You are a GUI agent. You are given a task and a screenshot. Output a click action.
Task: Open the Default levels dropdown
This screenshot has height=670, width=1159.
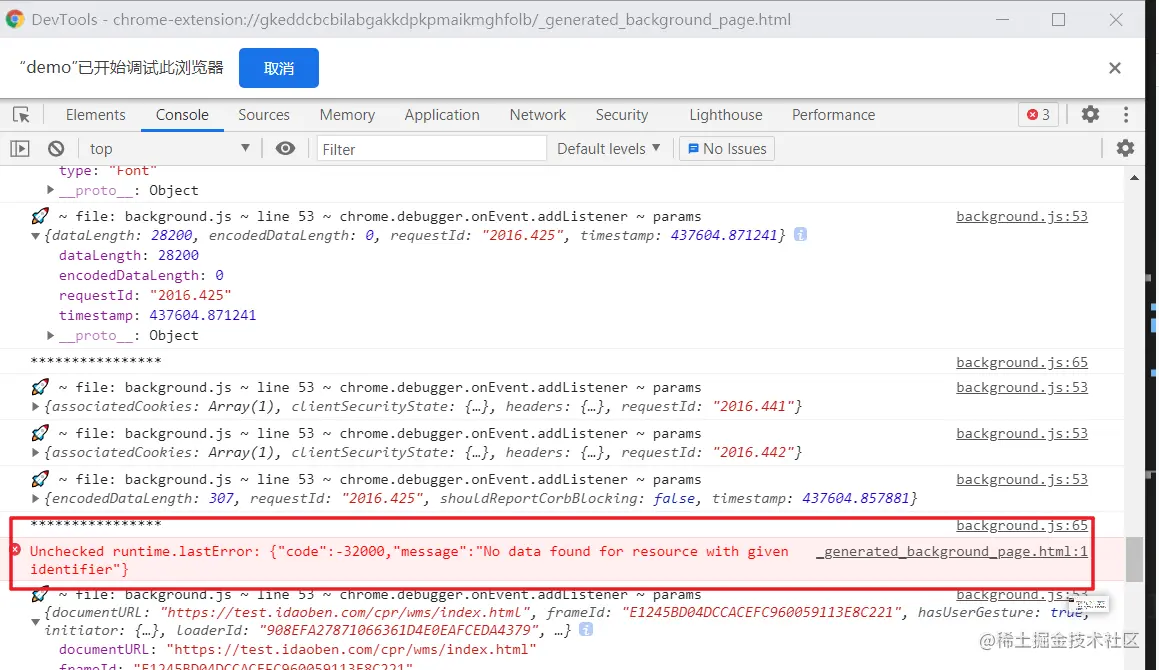pos(608,149)
